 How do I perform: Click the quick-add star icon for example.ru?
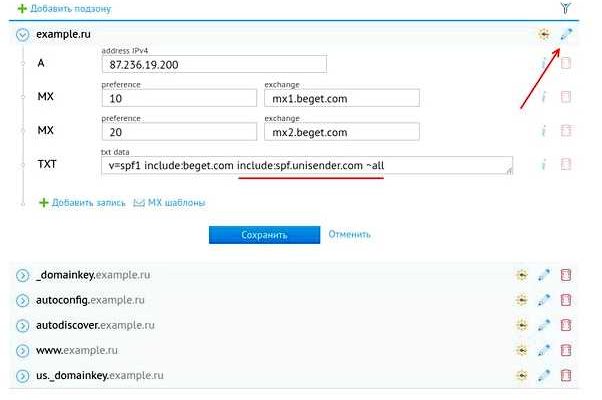(544, 34)
